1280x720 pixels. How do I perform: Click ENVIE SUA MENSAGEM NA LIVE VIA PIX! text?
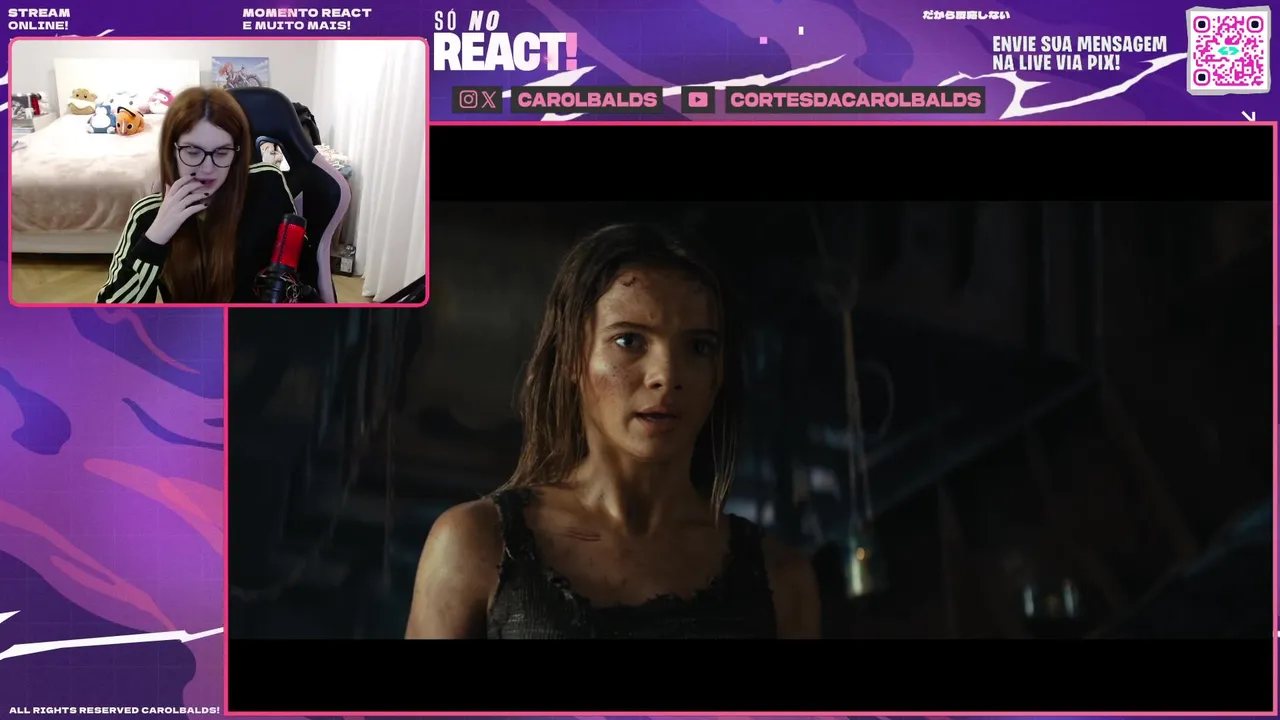1079,53
